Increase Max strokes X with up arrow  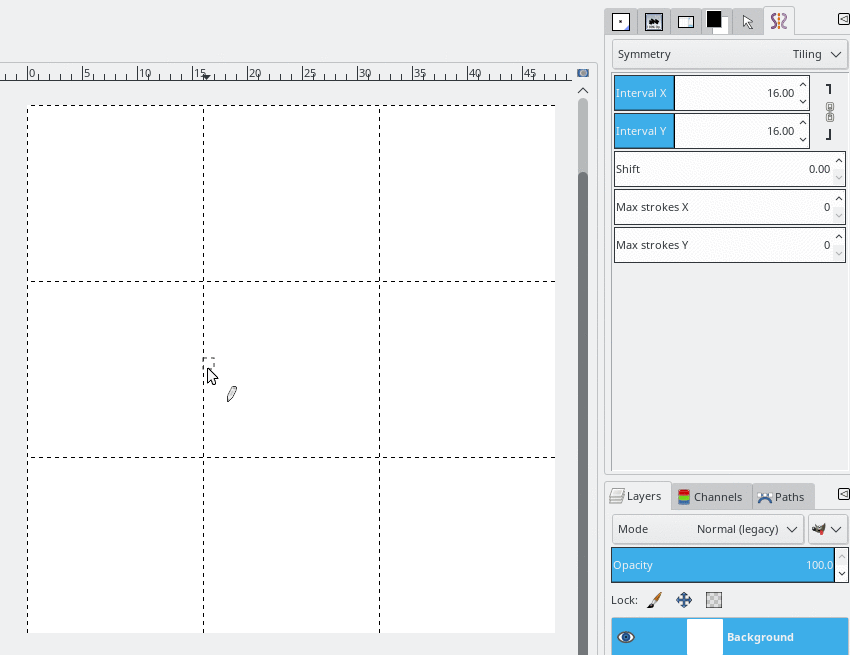pos(839,199)
